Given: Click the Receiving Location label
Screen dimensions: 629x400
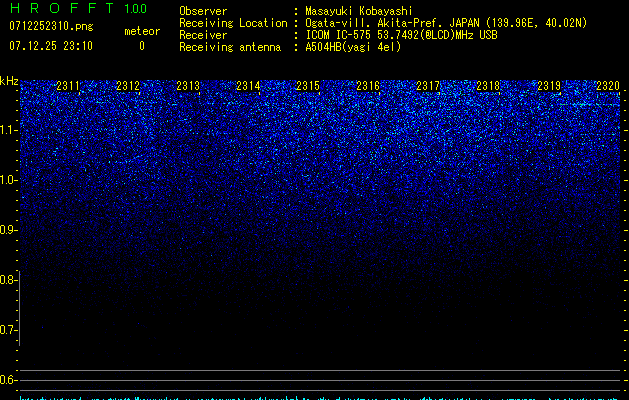Looking at the screenshot, I should click(233, 23).
